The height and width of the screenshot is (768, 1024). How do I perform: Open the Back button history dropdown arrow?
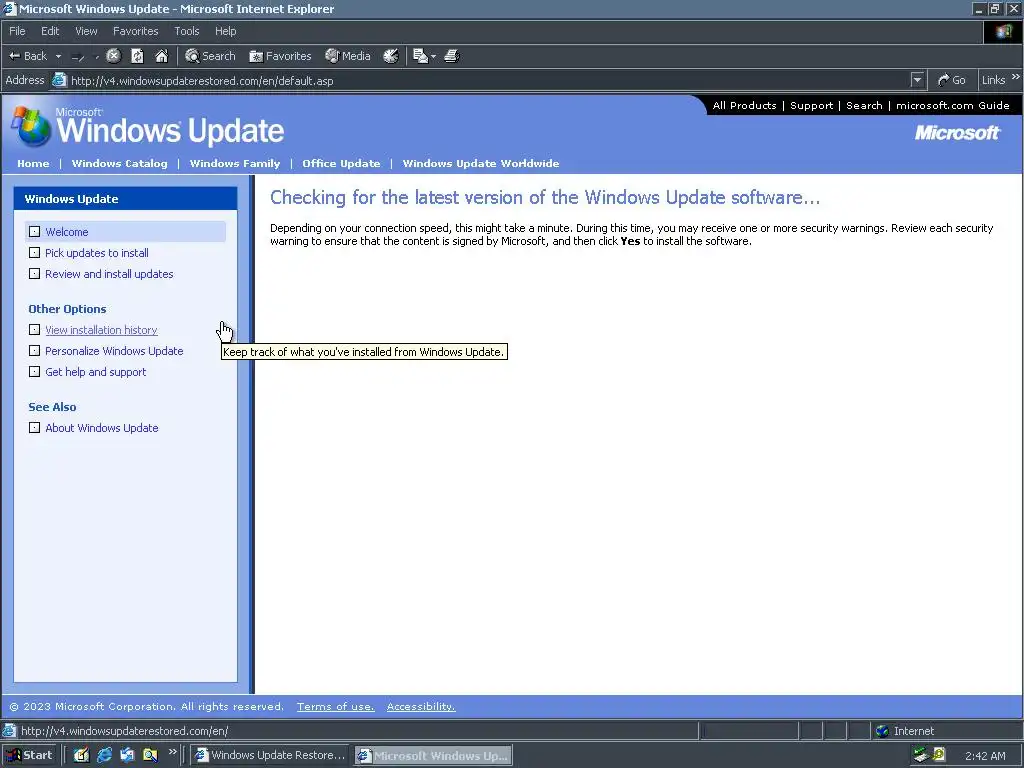point(58,56)
